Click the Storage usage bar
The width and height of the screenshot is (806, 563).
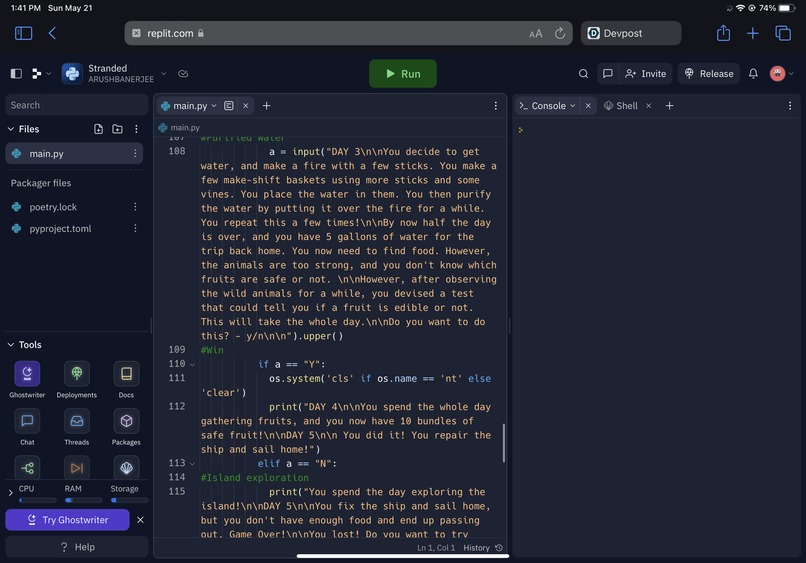click(x=129, y=500)
